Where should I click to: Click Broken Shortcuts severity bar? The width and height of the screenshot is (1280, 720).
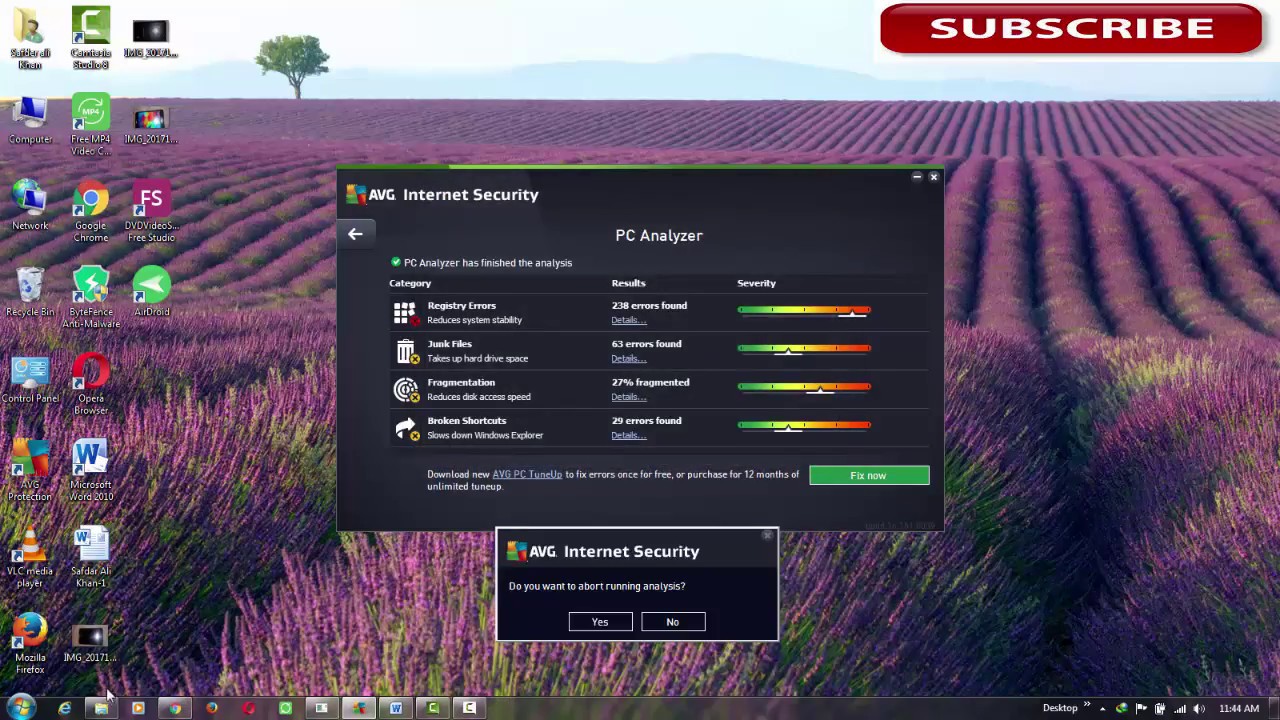point(804,425)
